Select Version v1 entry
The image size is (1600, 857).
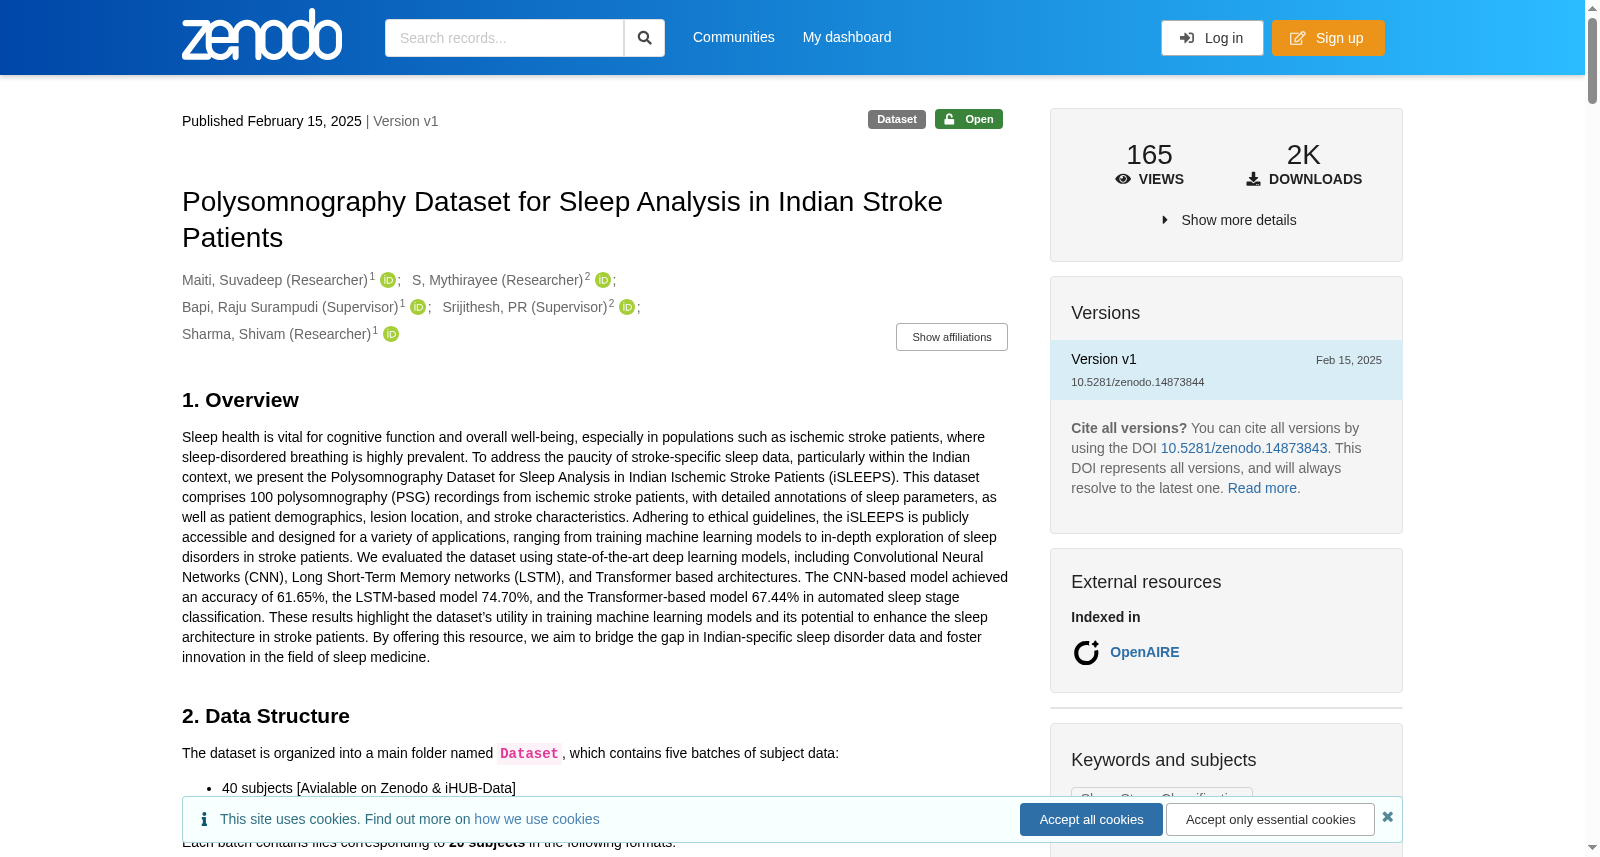click(1226, 370)
